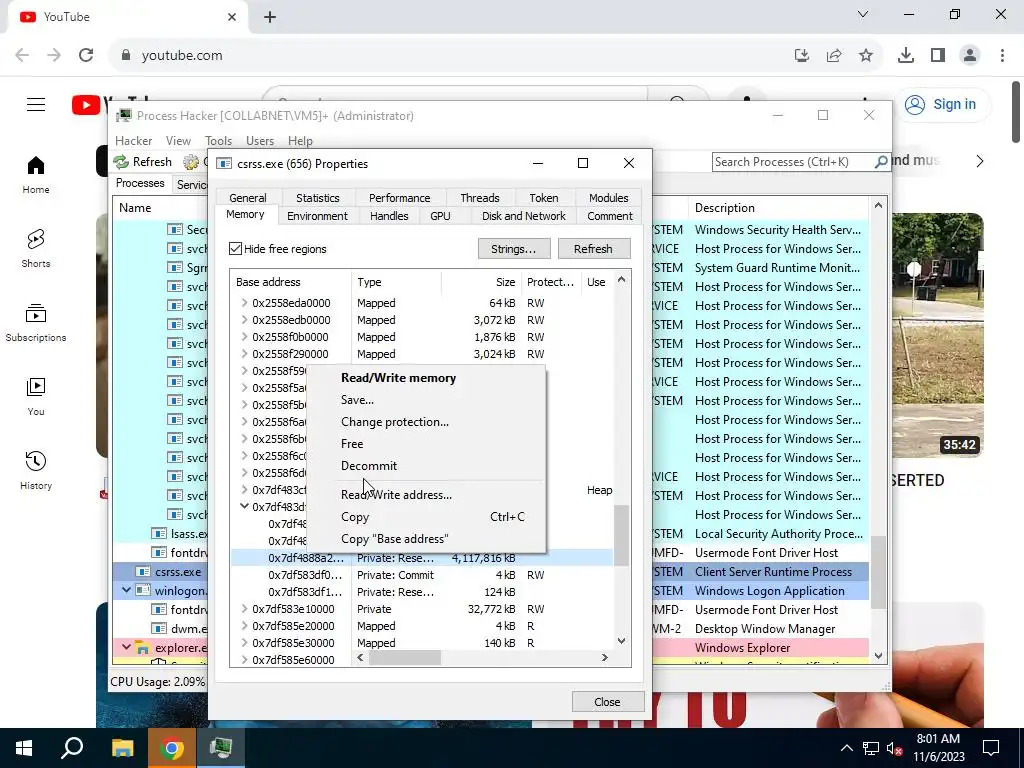
Task: Click the Strings... button
Action: point(513,249)
